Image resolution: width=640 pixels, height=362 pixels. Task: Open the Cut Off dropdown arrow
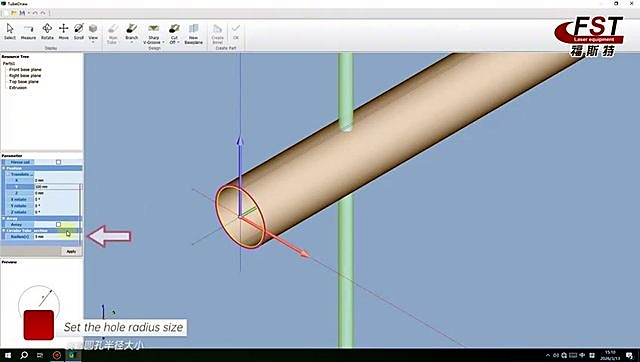pyautogui.click(x=178, y=42)
